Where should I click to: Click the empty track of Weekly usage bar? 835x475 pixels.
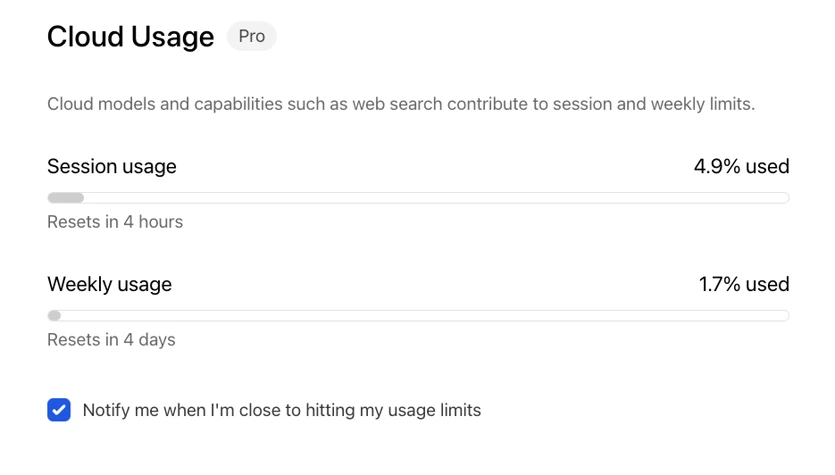click(425, 316)
